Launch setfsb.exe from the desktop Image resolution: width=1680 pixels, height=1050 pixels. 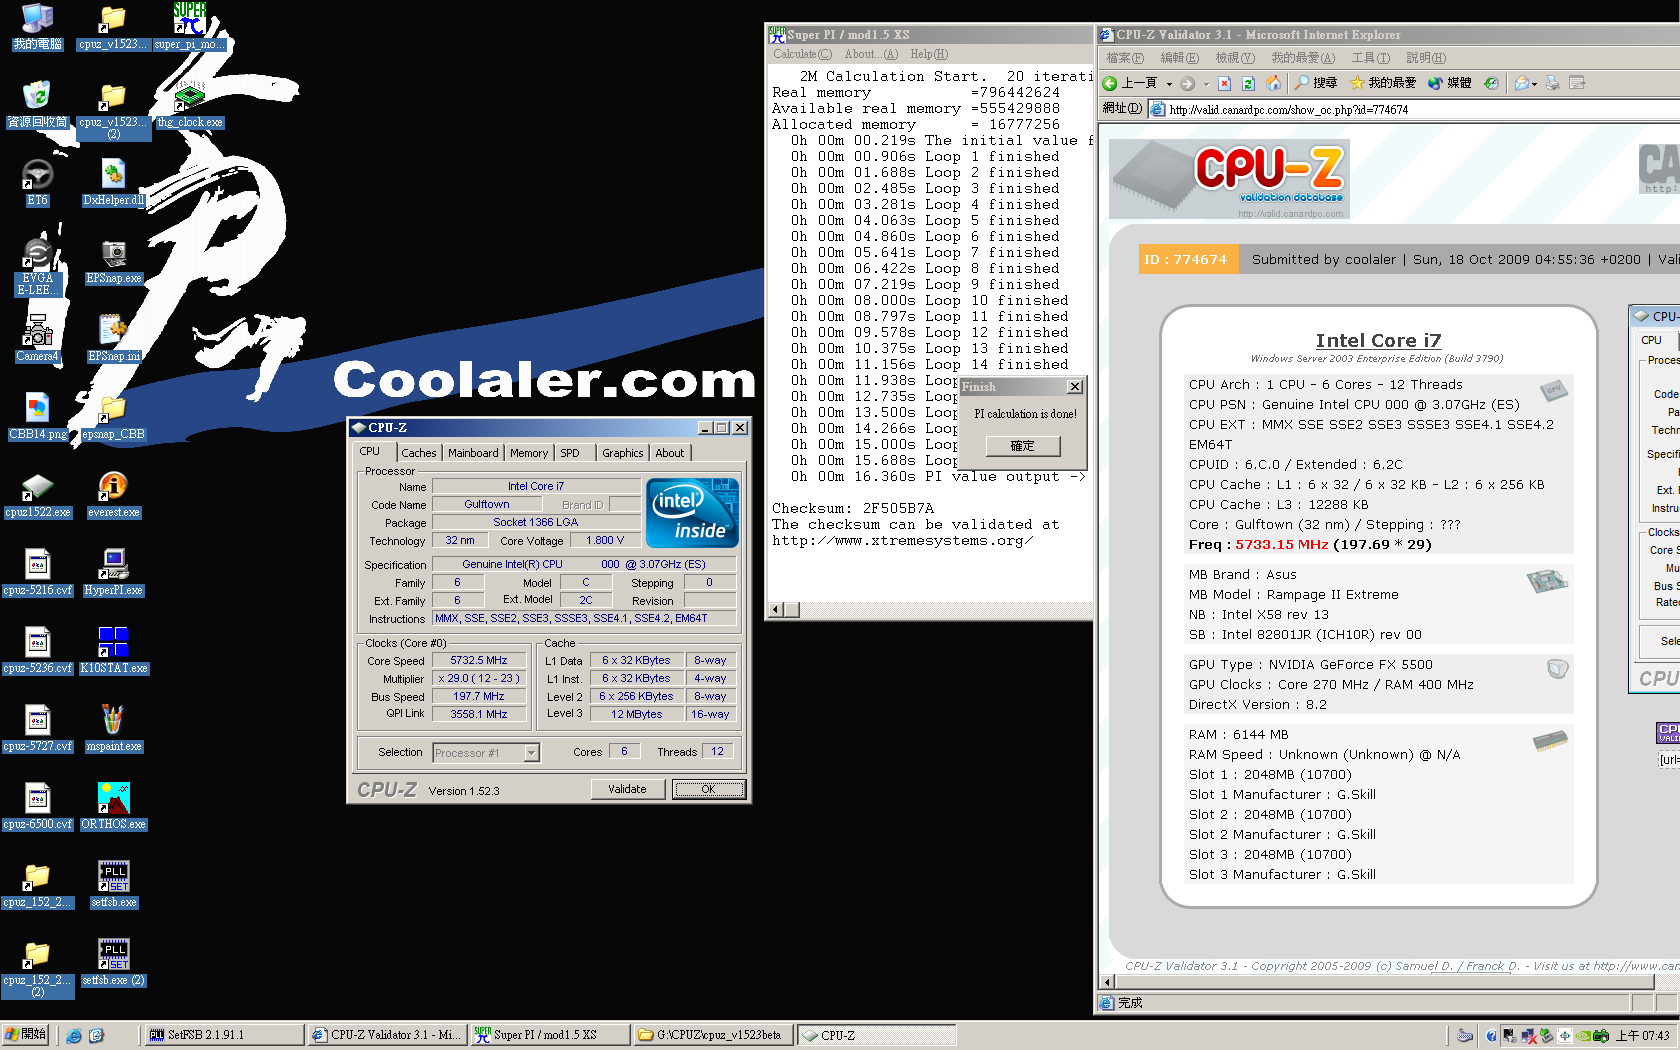pyautogui.click(x=113, y=884)
